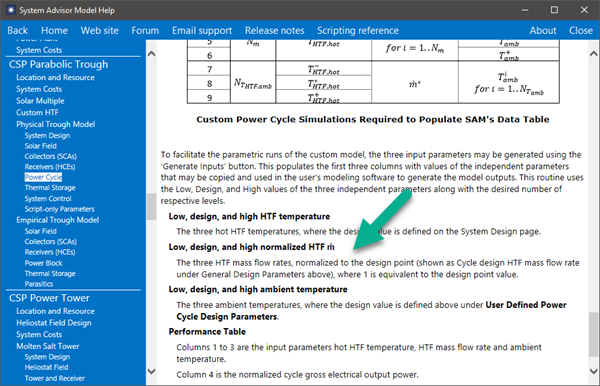This screenshot has height=386, width=600.
Task: Open Molten Salt Tower topic
Action: coord(47,346)
